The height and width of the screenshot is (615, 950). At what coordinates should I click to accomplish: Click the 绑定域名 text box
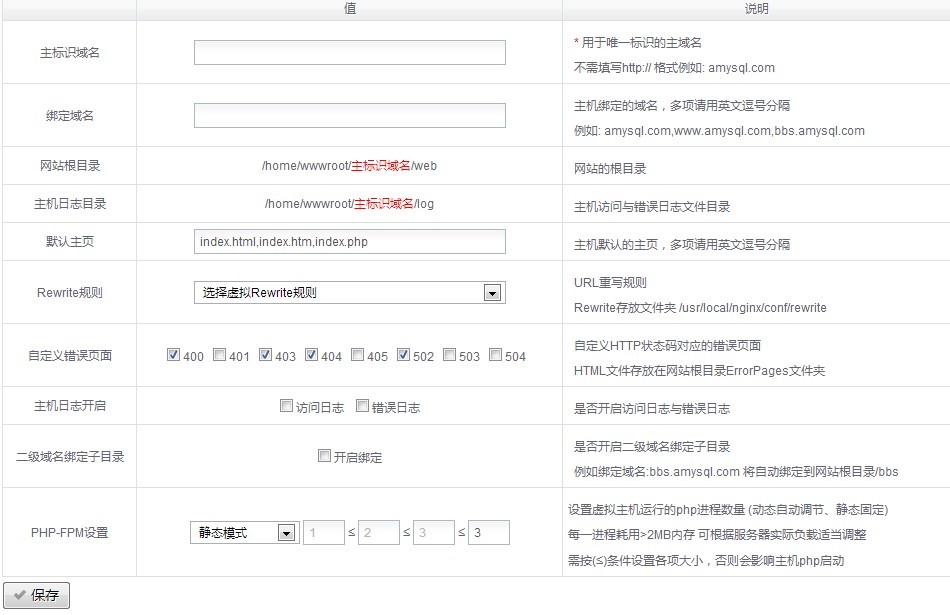[x=349, y=116]
